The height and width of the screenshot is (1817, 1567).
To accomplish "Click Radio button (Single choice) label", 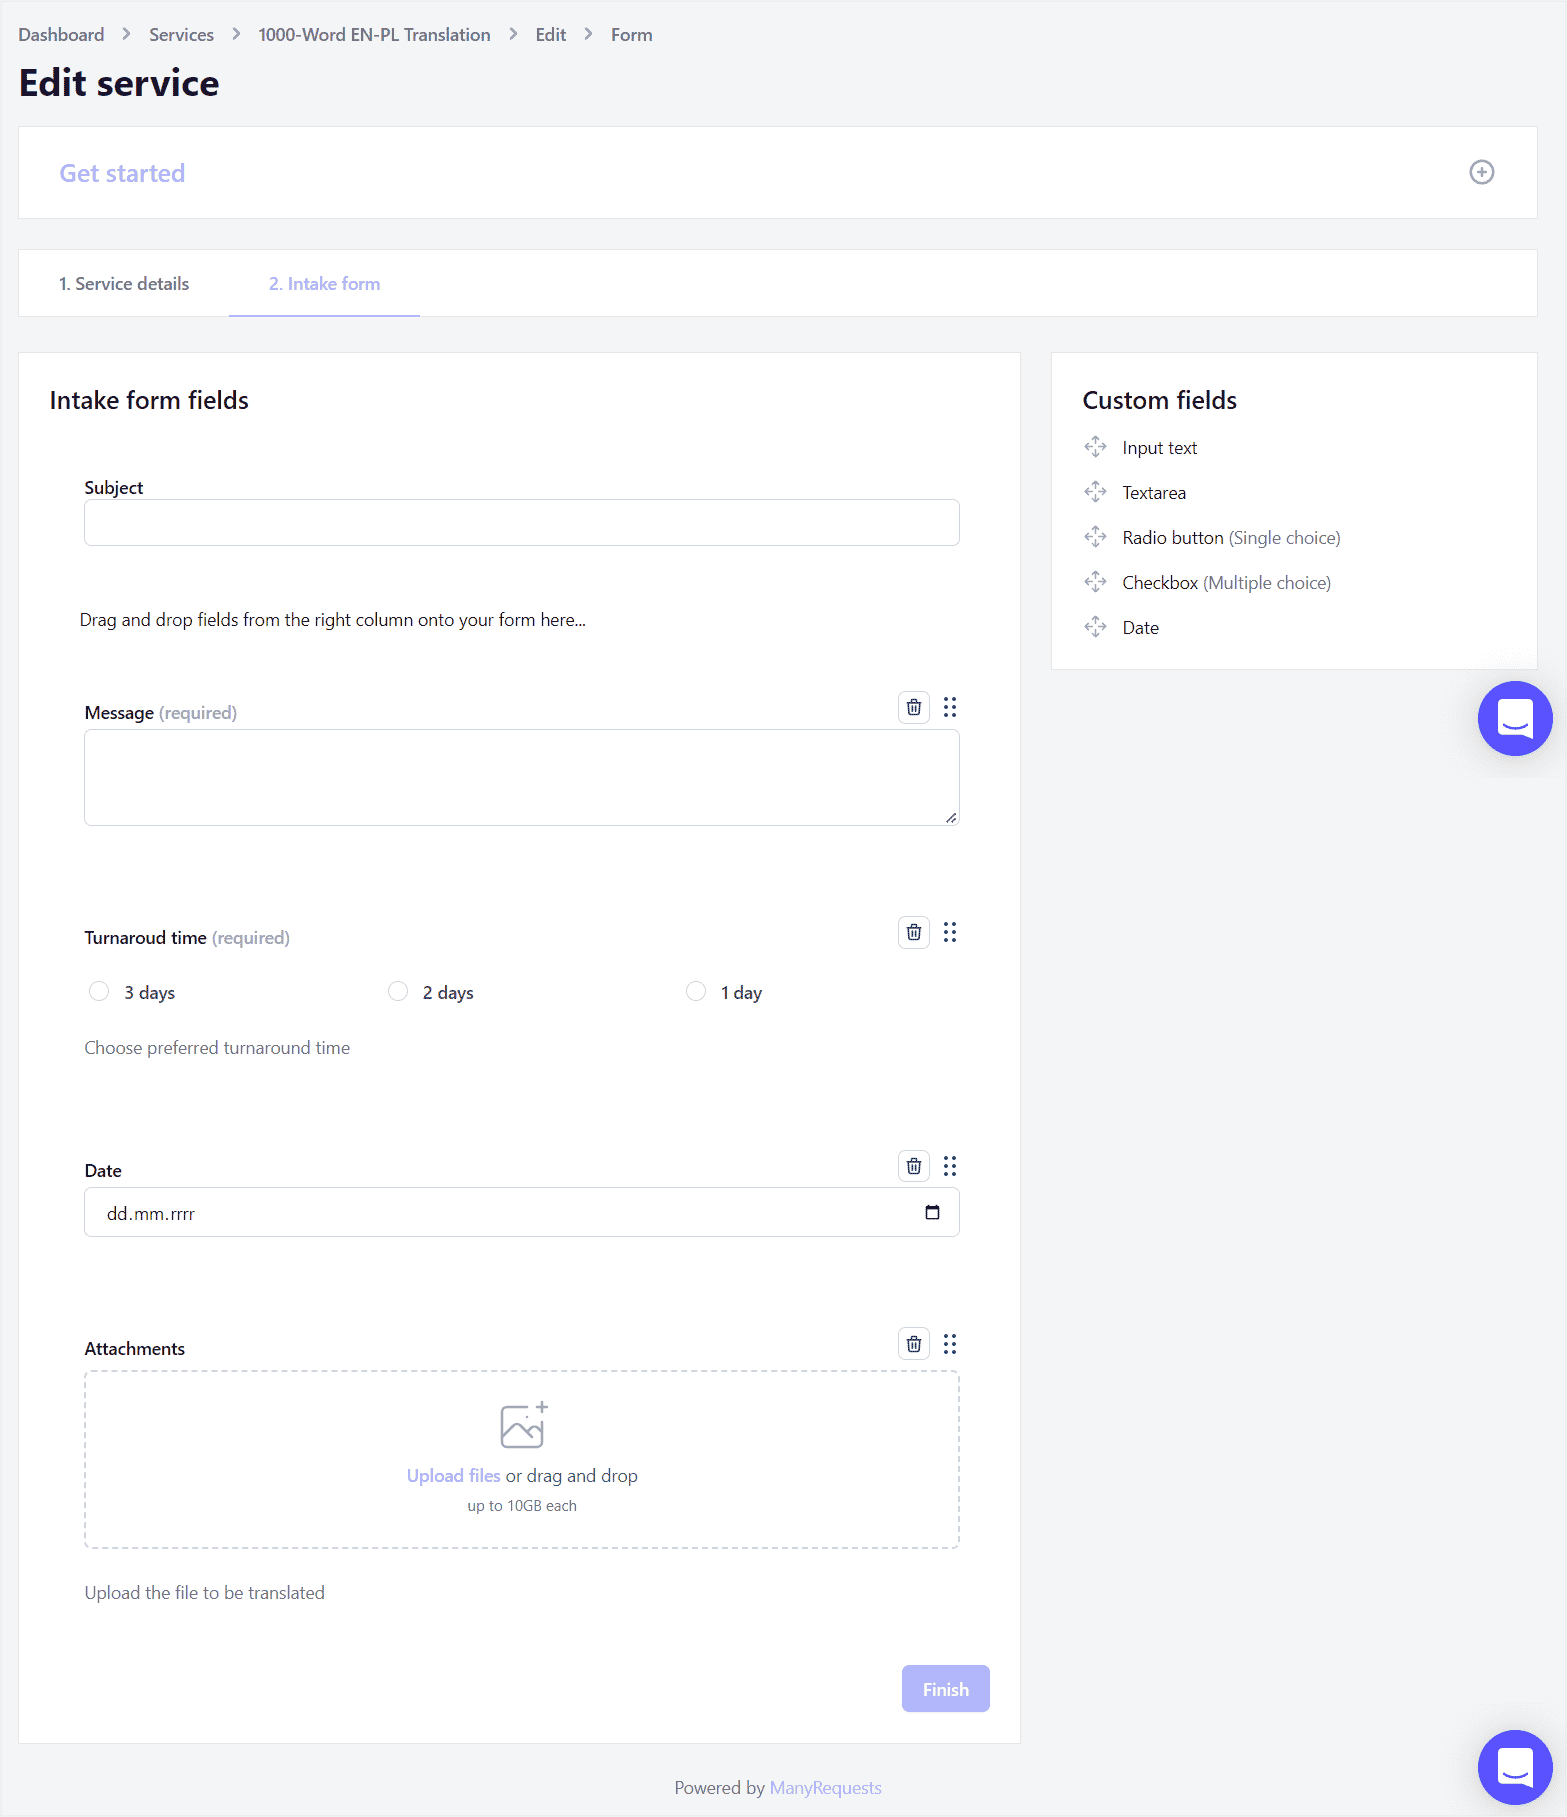I will pyautogui.click(x=1231, y=538).
